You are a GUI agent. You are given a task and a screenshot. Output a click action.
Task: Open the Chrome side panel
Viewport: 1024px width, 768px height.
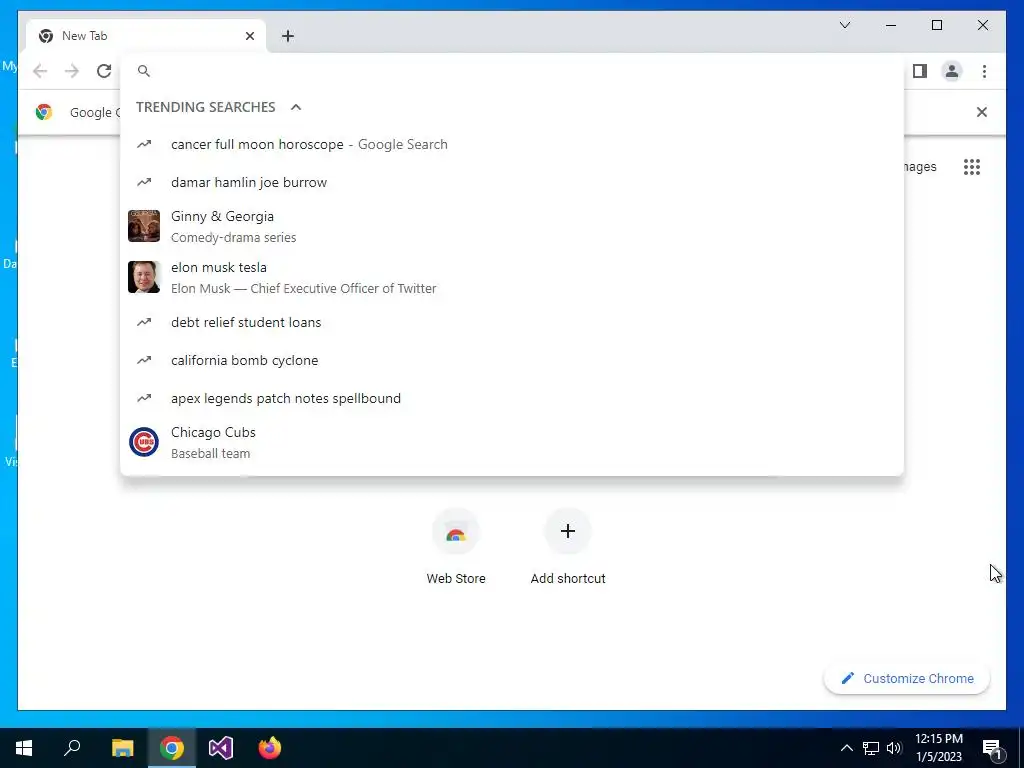coord(920,71)
